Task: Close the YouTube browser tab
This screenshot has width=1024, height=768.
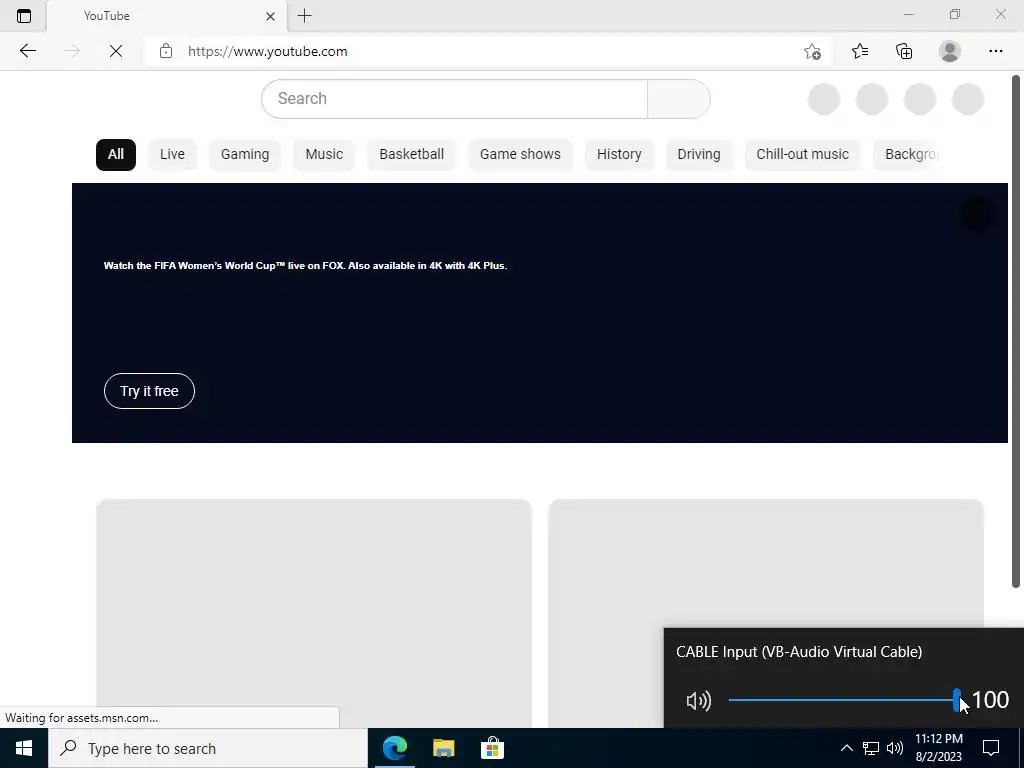Action: click(270, 16)
